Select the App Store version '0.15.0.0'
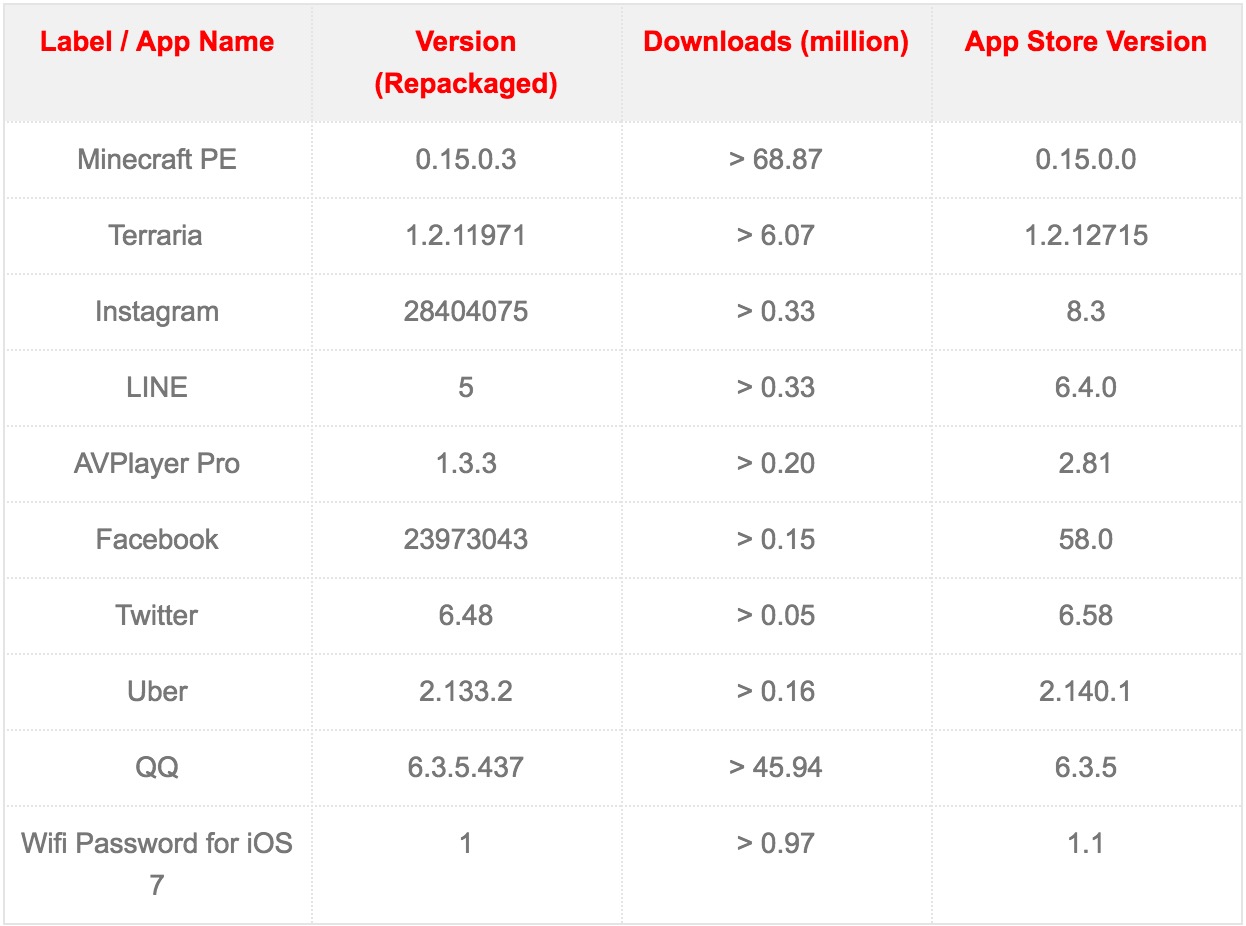 click(x=1086, y=159)
